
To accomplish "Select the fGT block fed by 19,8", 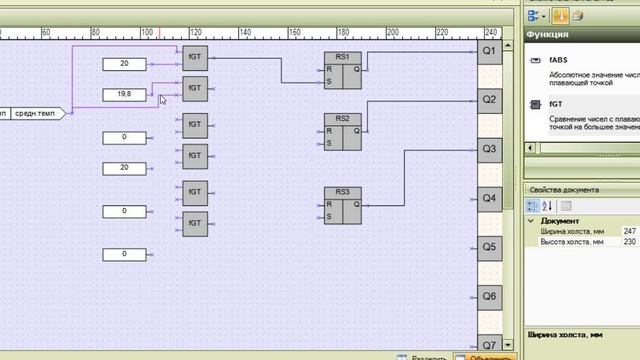I will [x=195, y=89].
